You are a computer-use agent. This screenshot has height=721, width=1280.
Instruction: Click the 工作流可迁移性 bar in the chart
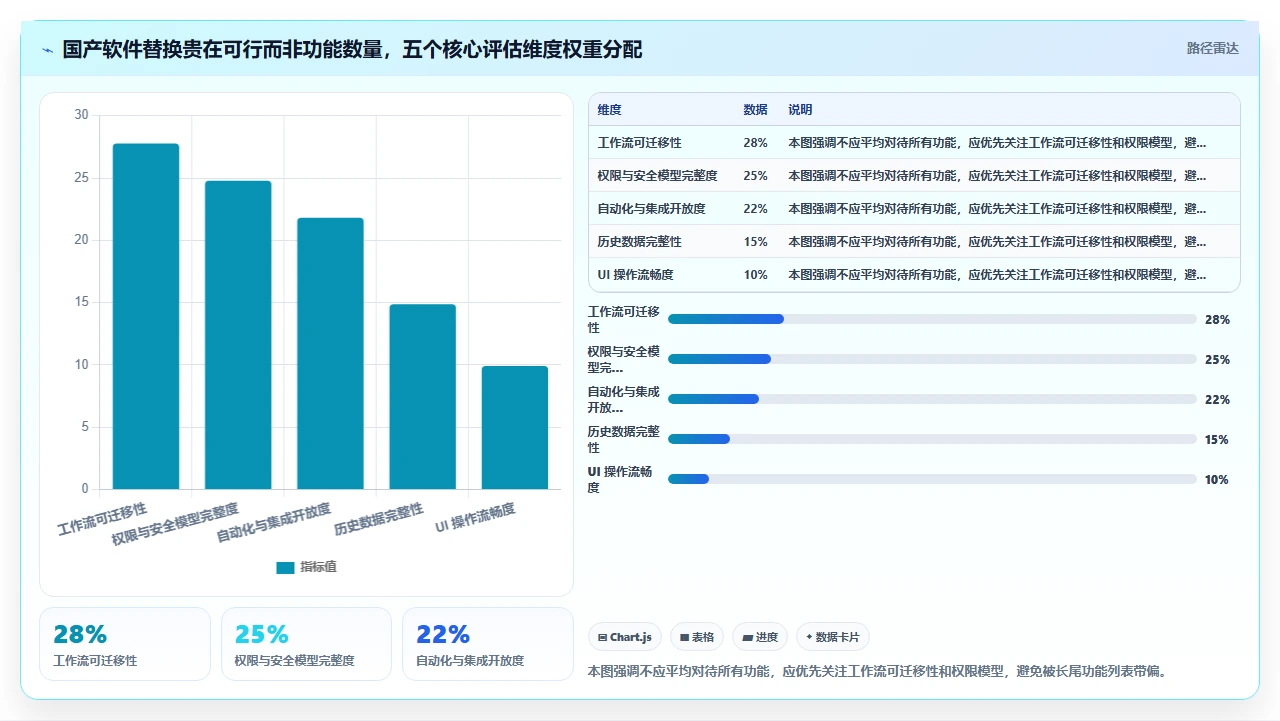point(146,316)
